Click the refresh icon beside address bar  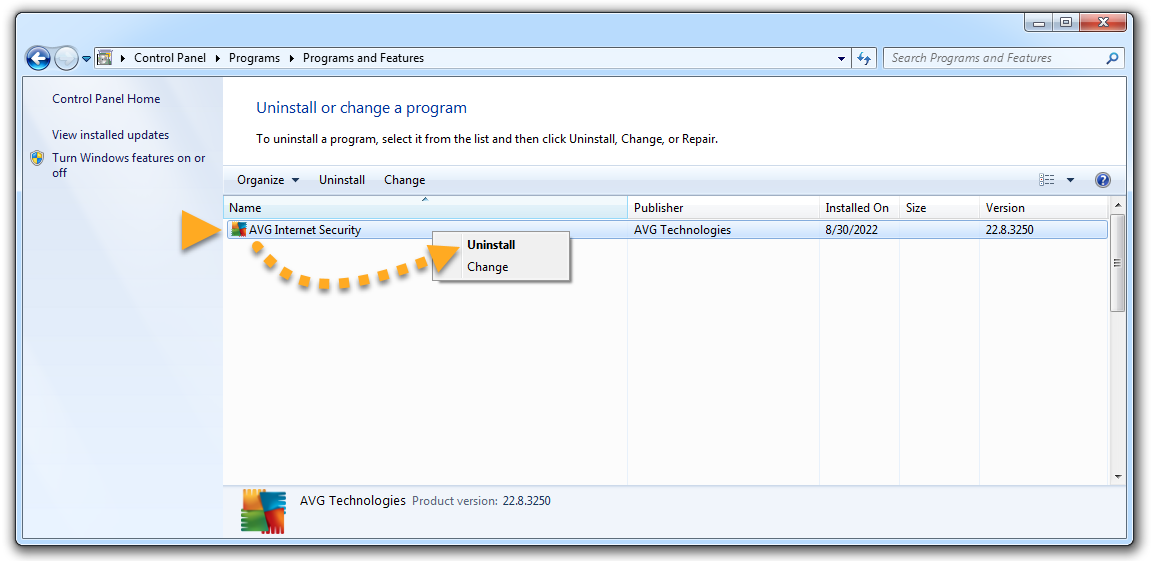865,58
